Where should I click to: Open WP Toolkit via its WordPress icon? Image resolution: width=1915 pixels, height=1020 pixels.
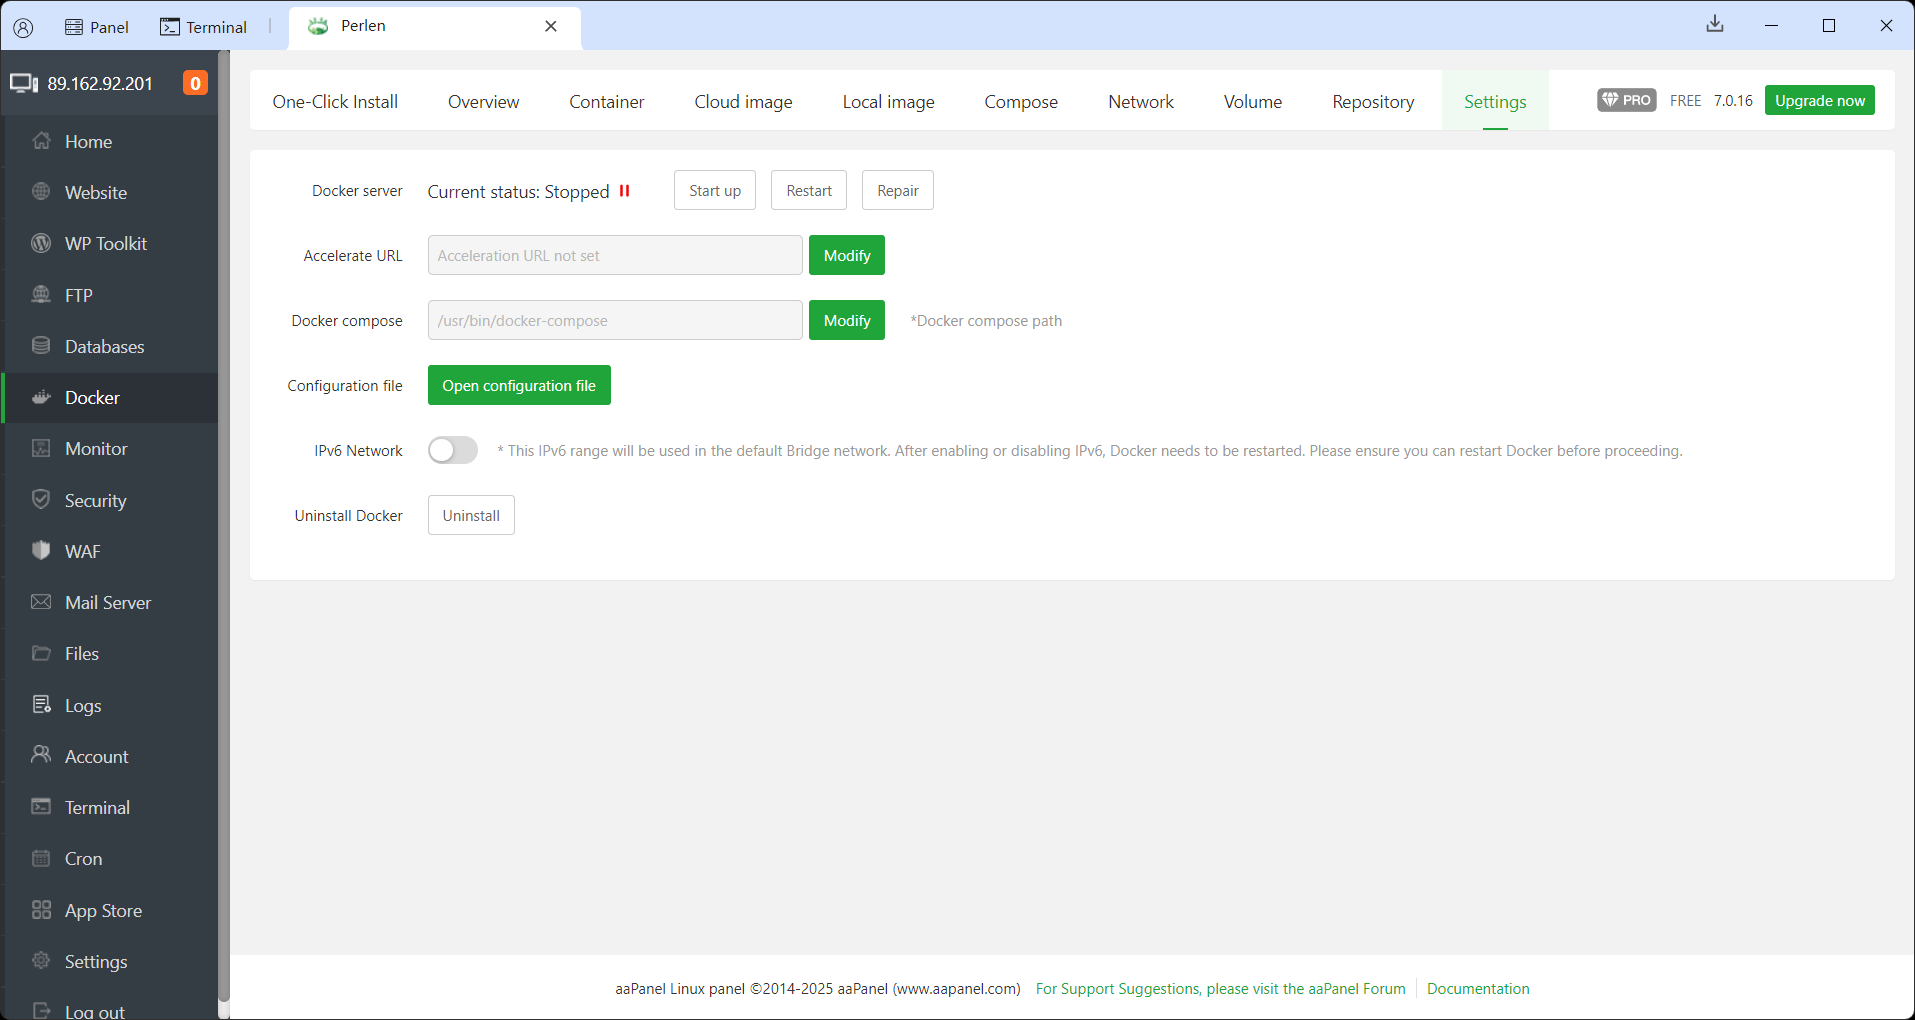(x=41, y=244)
